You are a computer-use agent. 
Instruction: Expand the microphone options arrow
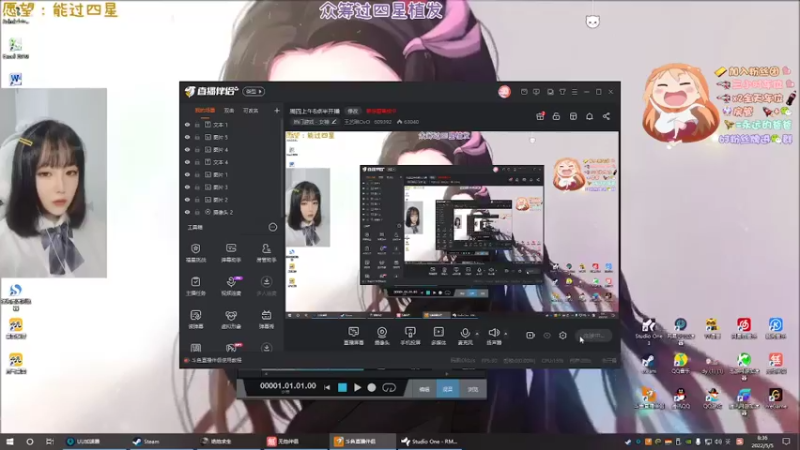point(477,334)
